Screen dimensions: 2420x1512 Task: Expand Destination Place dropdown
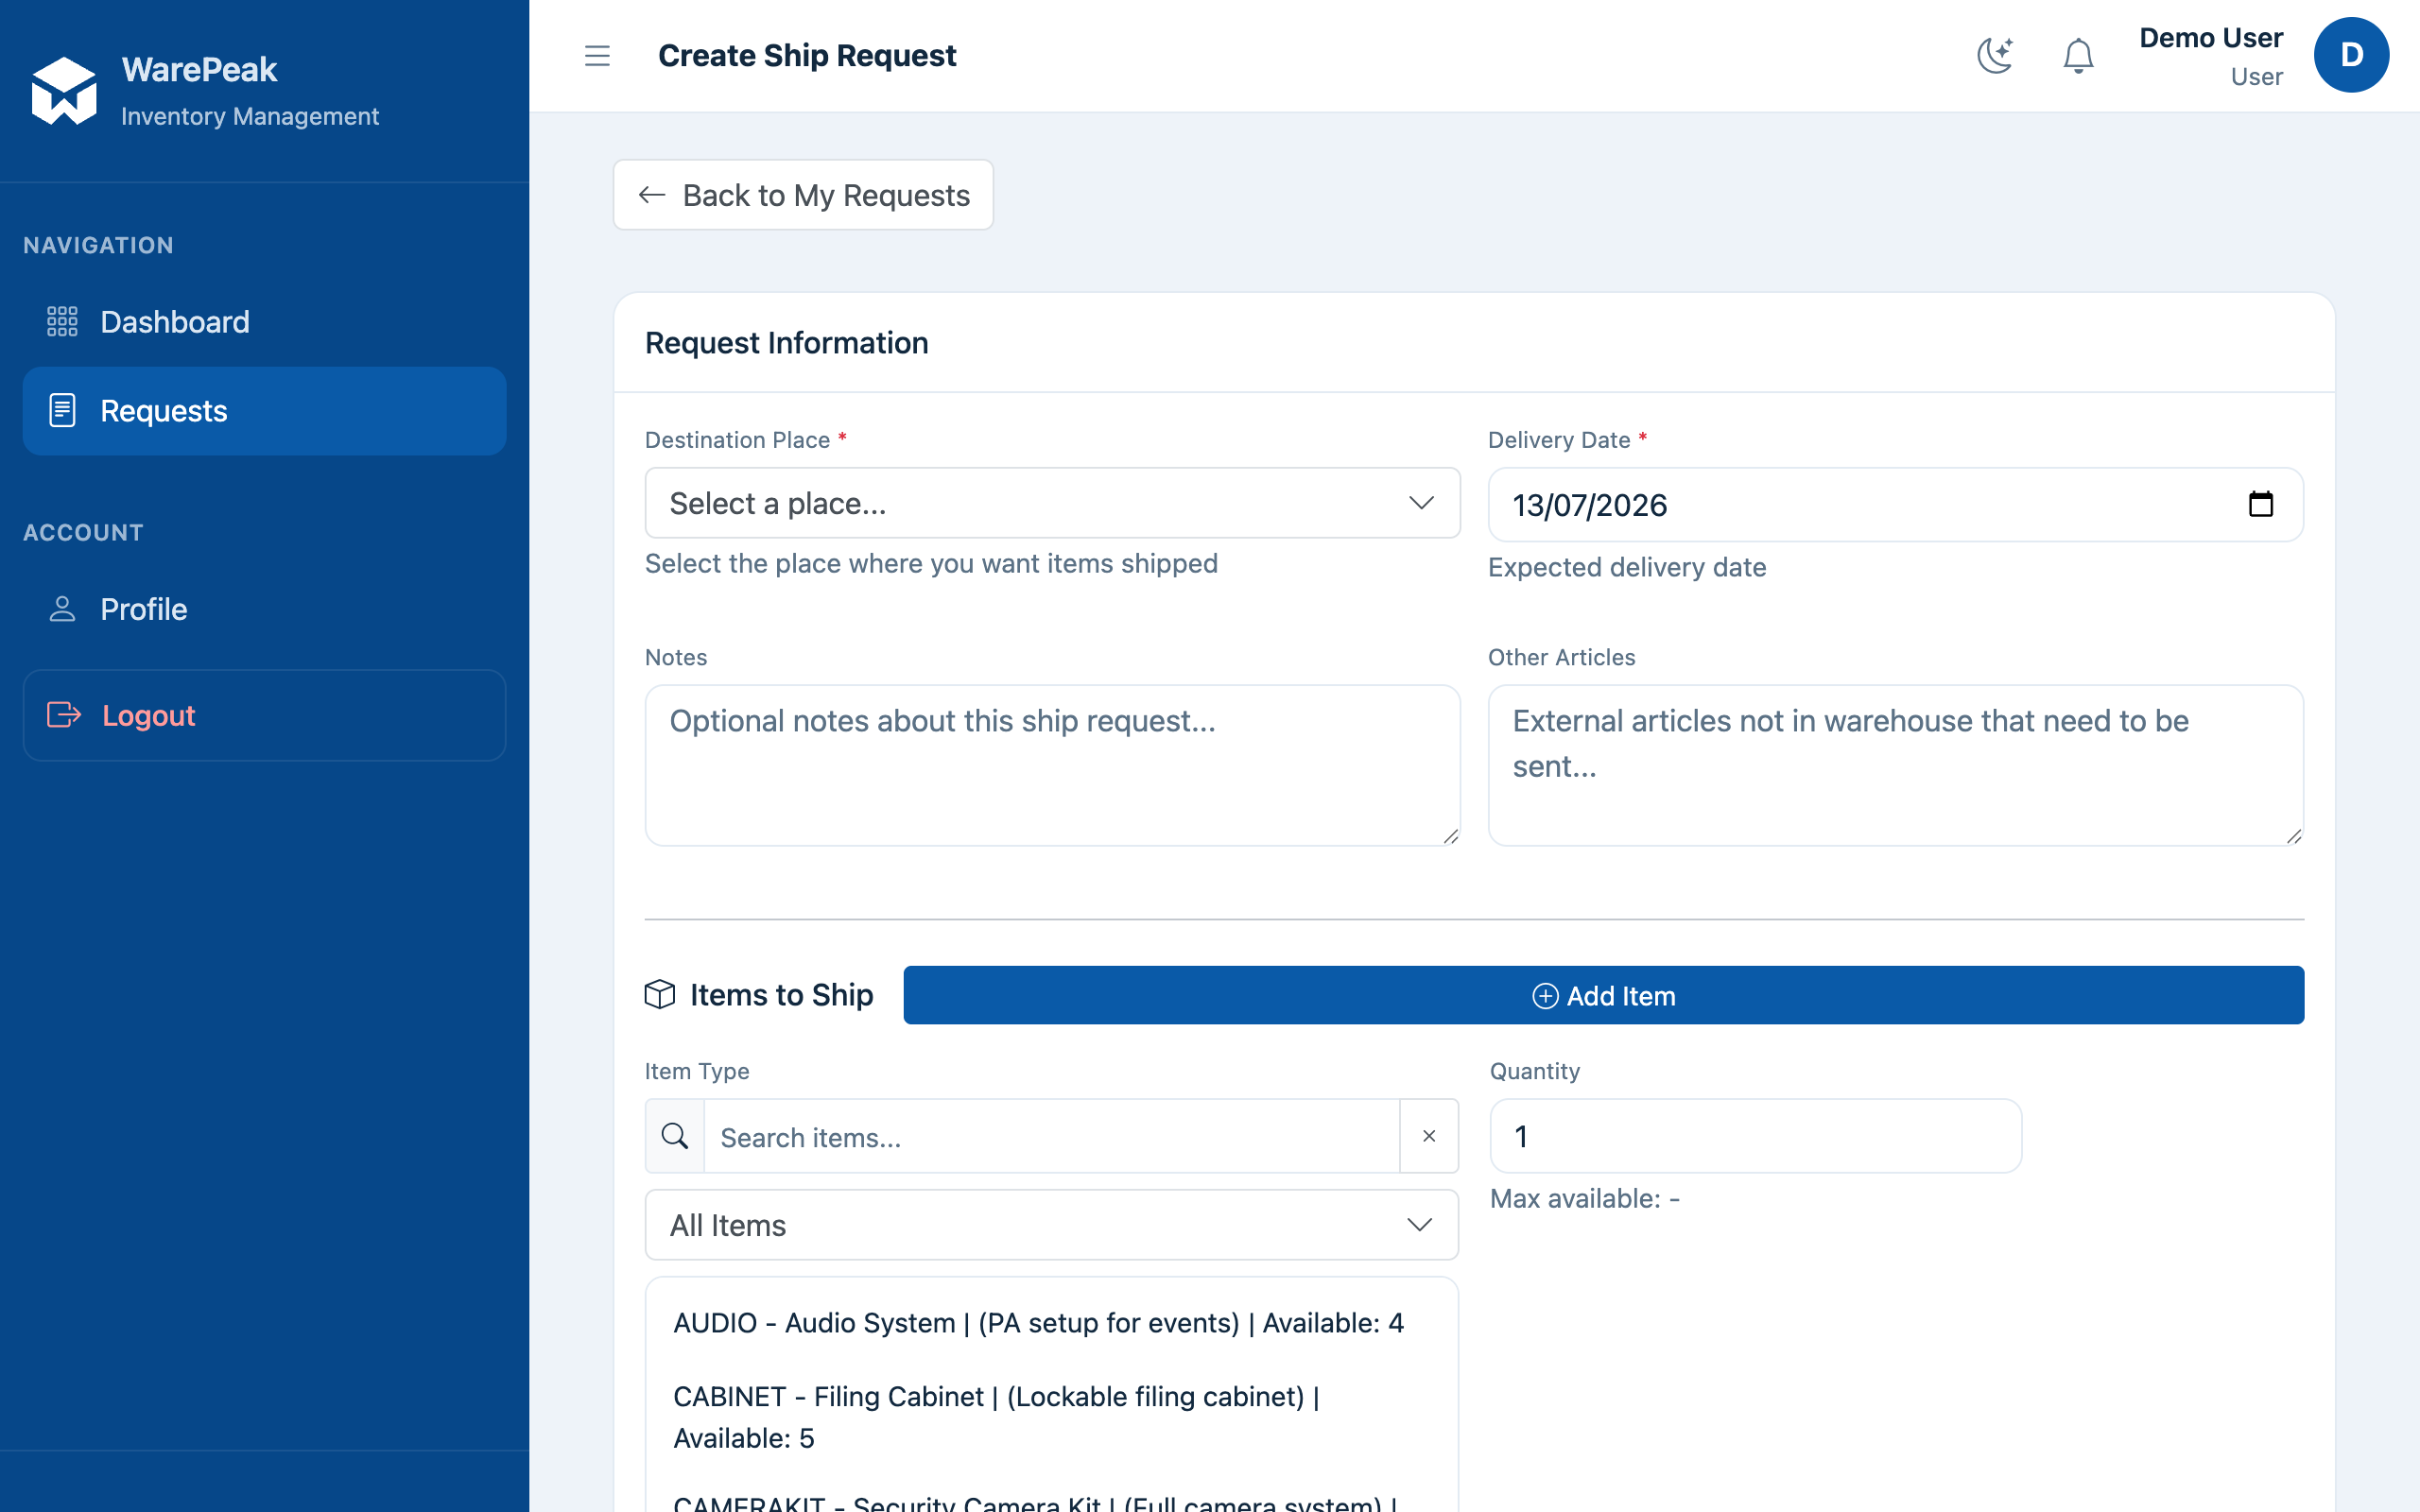[x=1052, y=503]
